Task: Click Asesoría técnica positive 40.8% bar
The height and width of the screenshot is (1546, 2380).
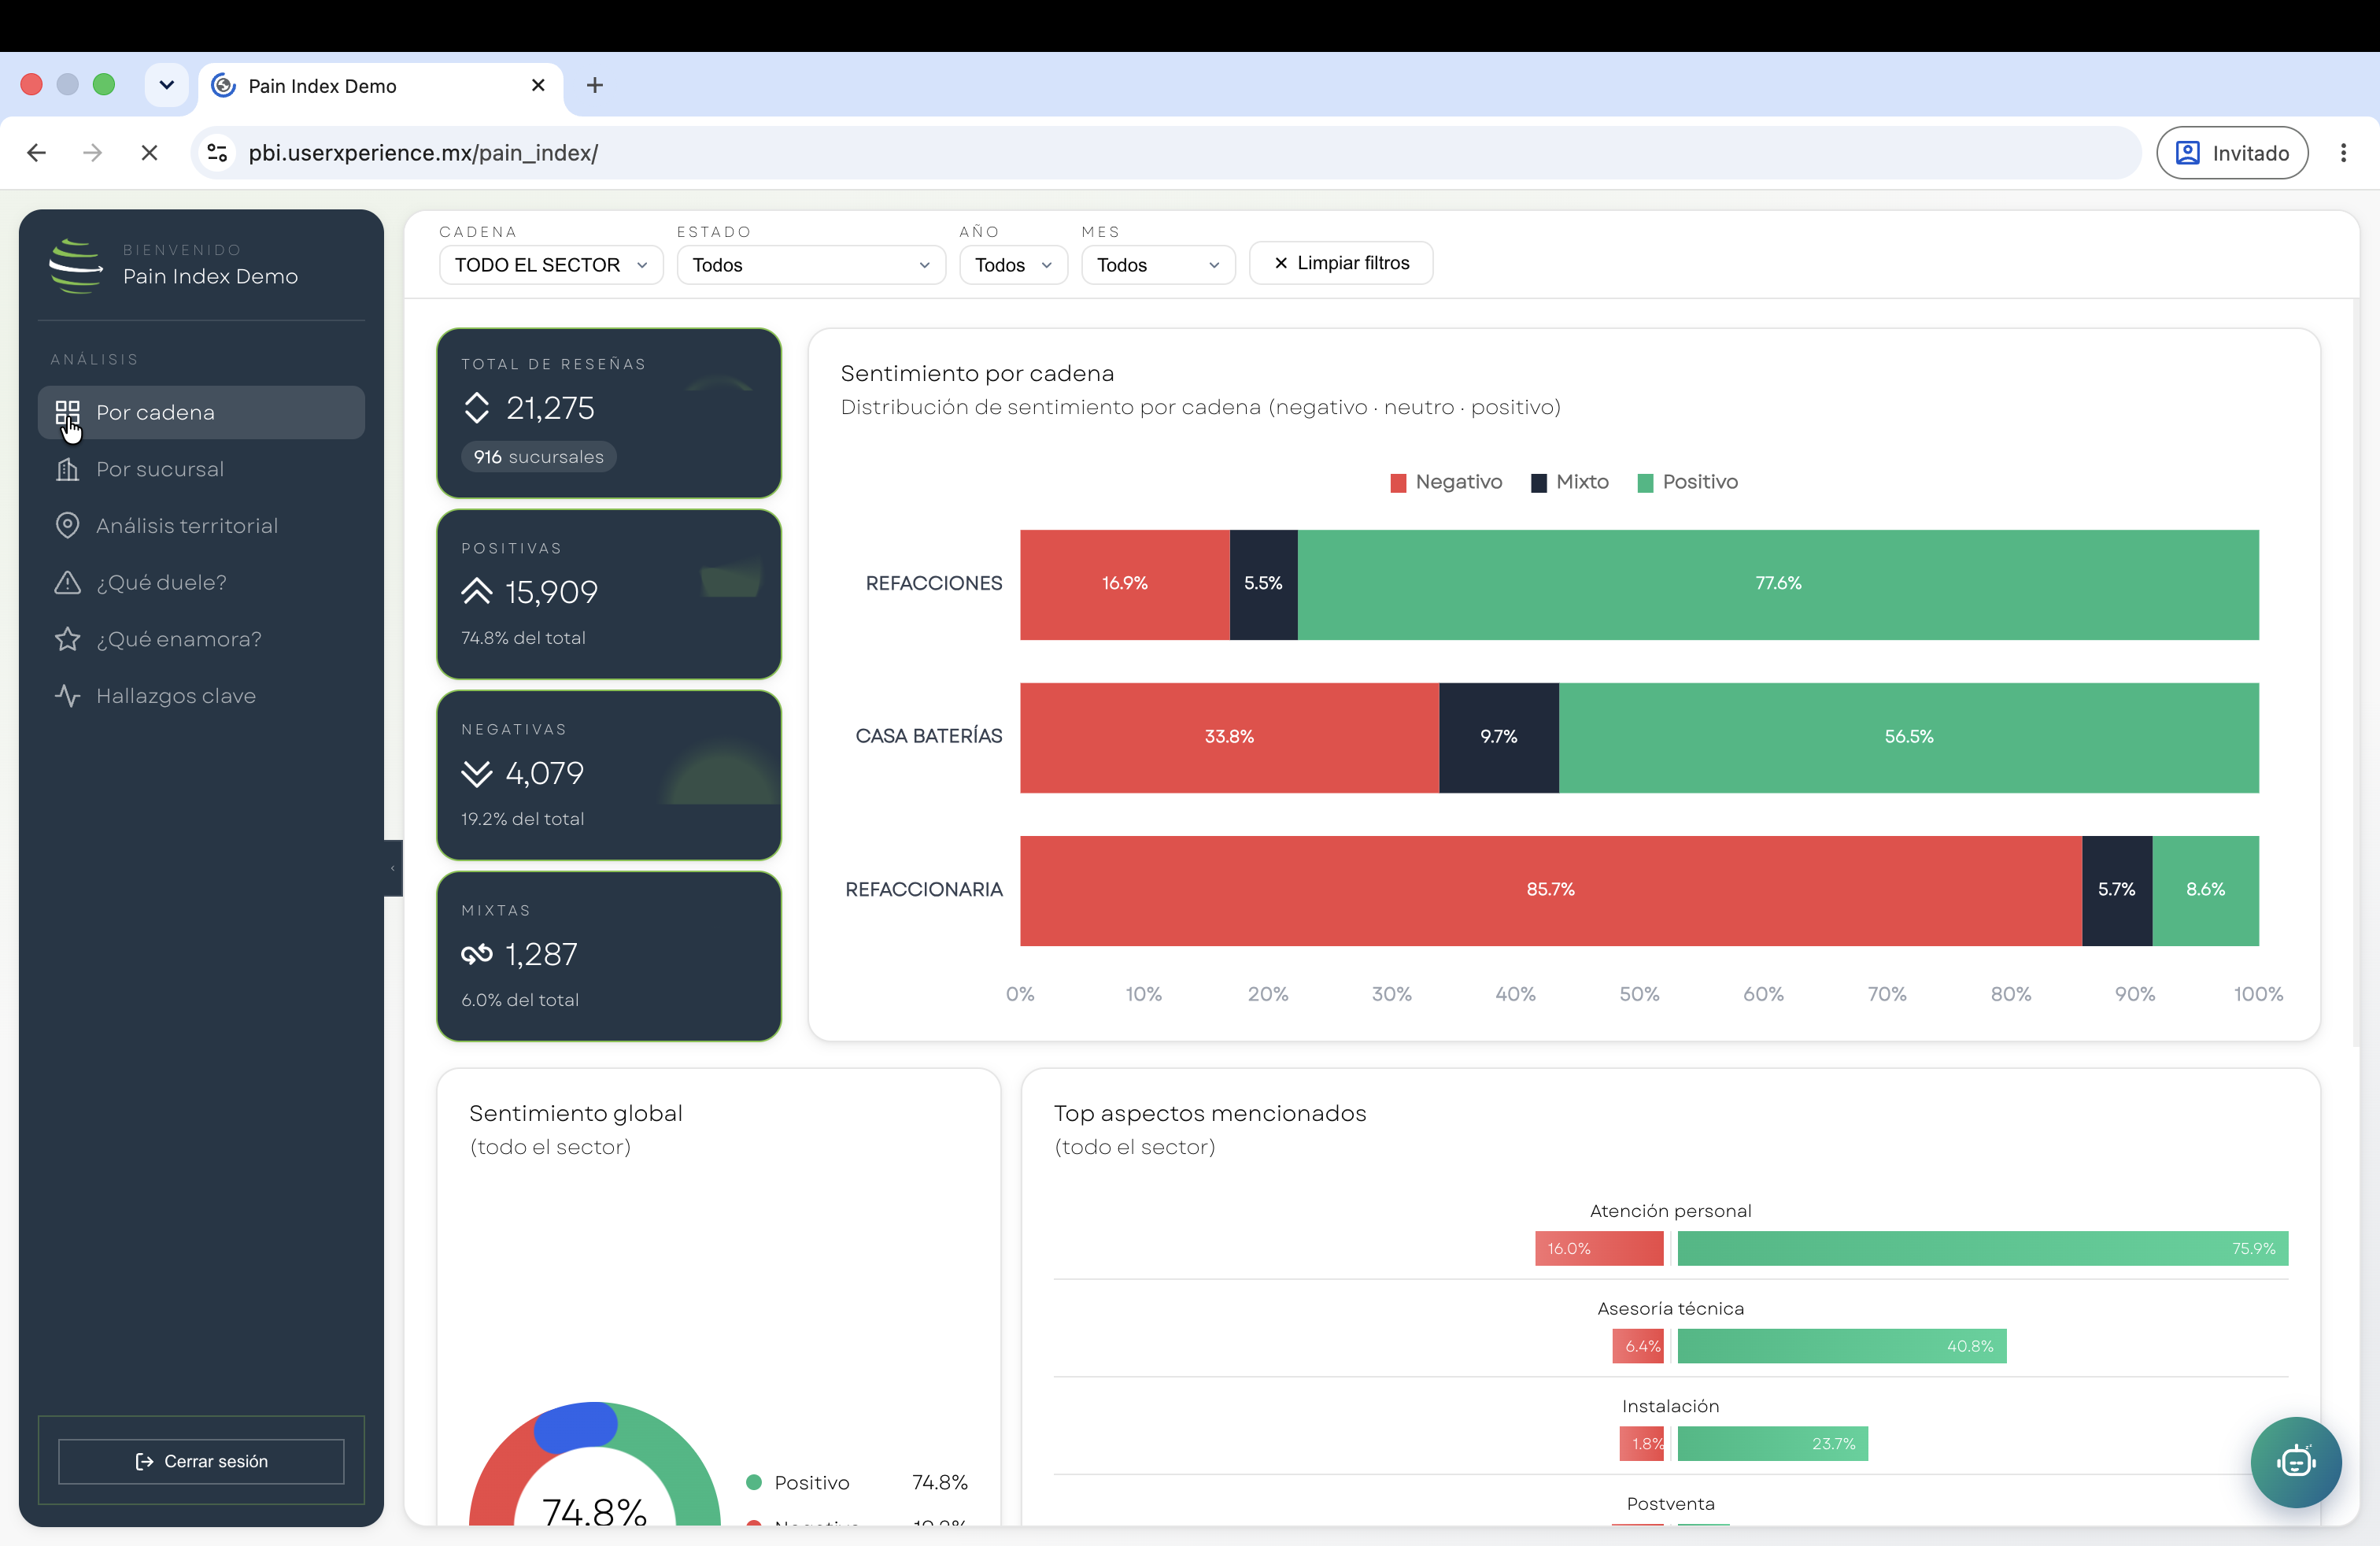Action: coord(1842,1346)
